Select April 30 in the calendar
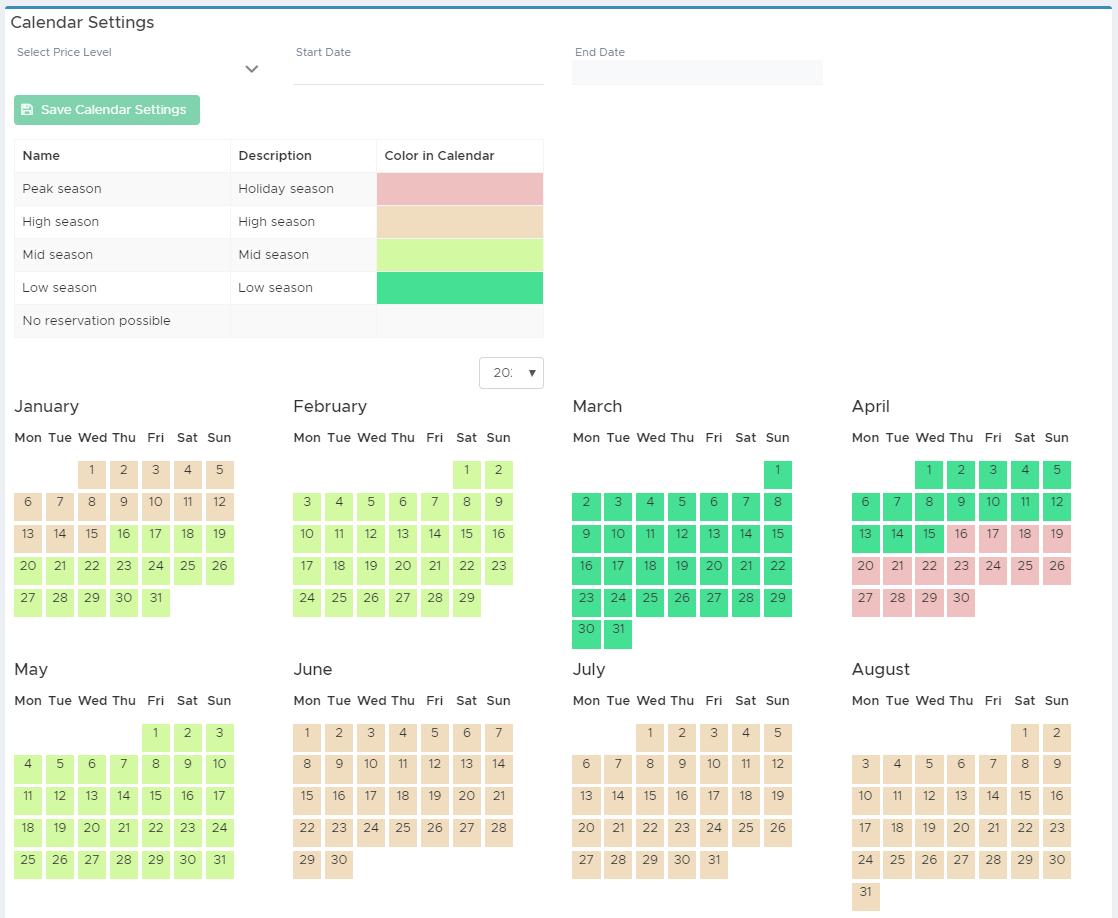The width and height of the screenshot is (1118, 918). click(x=961, y=603)
